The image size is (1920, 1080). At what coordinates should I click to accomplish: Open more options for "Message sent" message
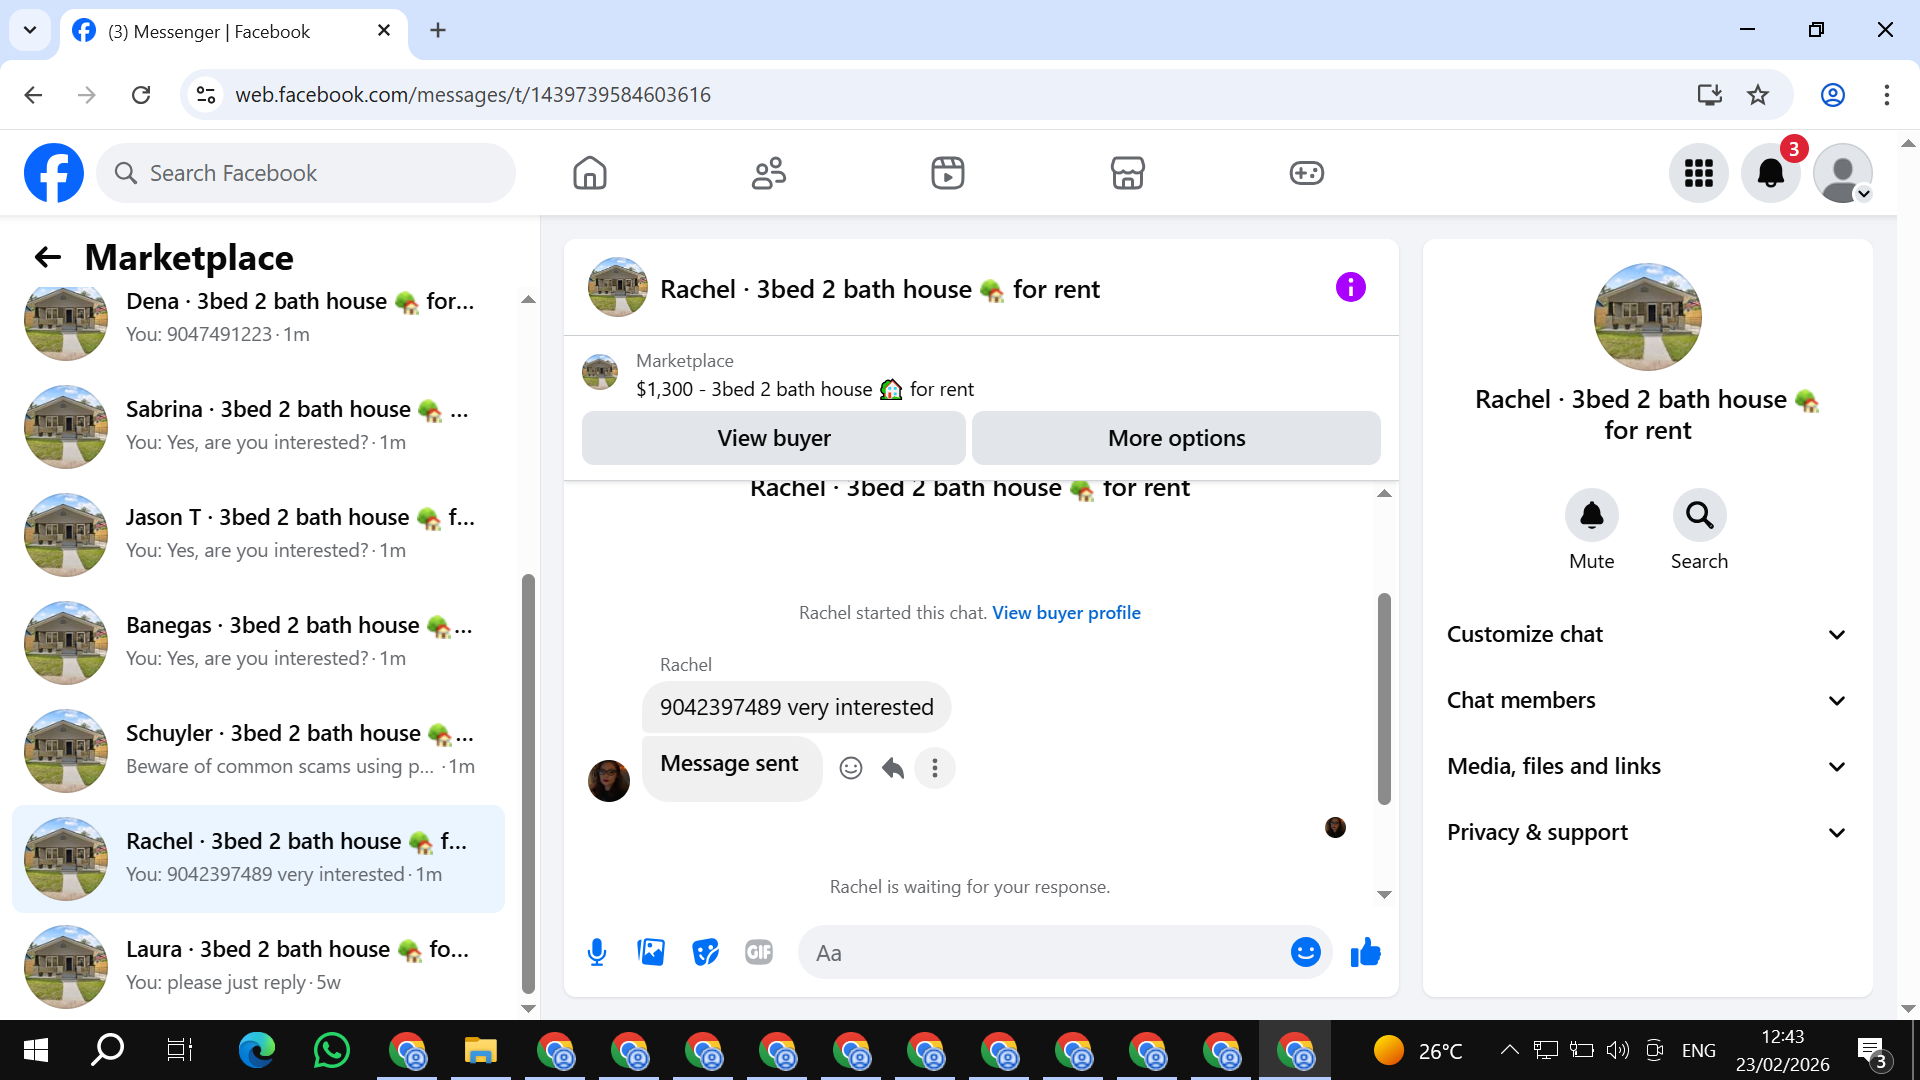[935, 768]
